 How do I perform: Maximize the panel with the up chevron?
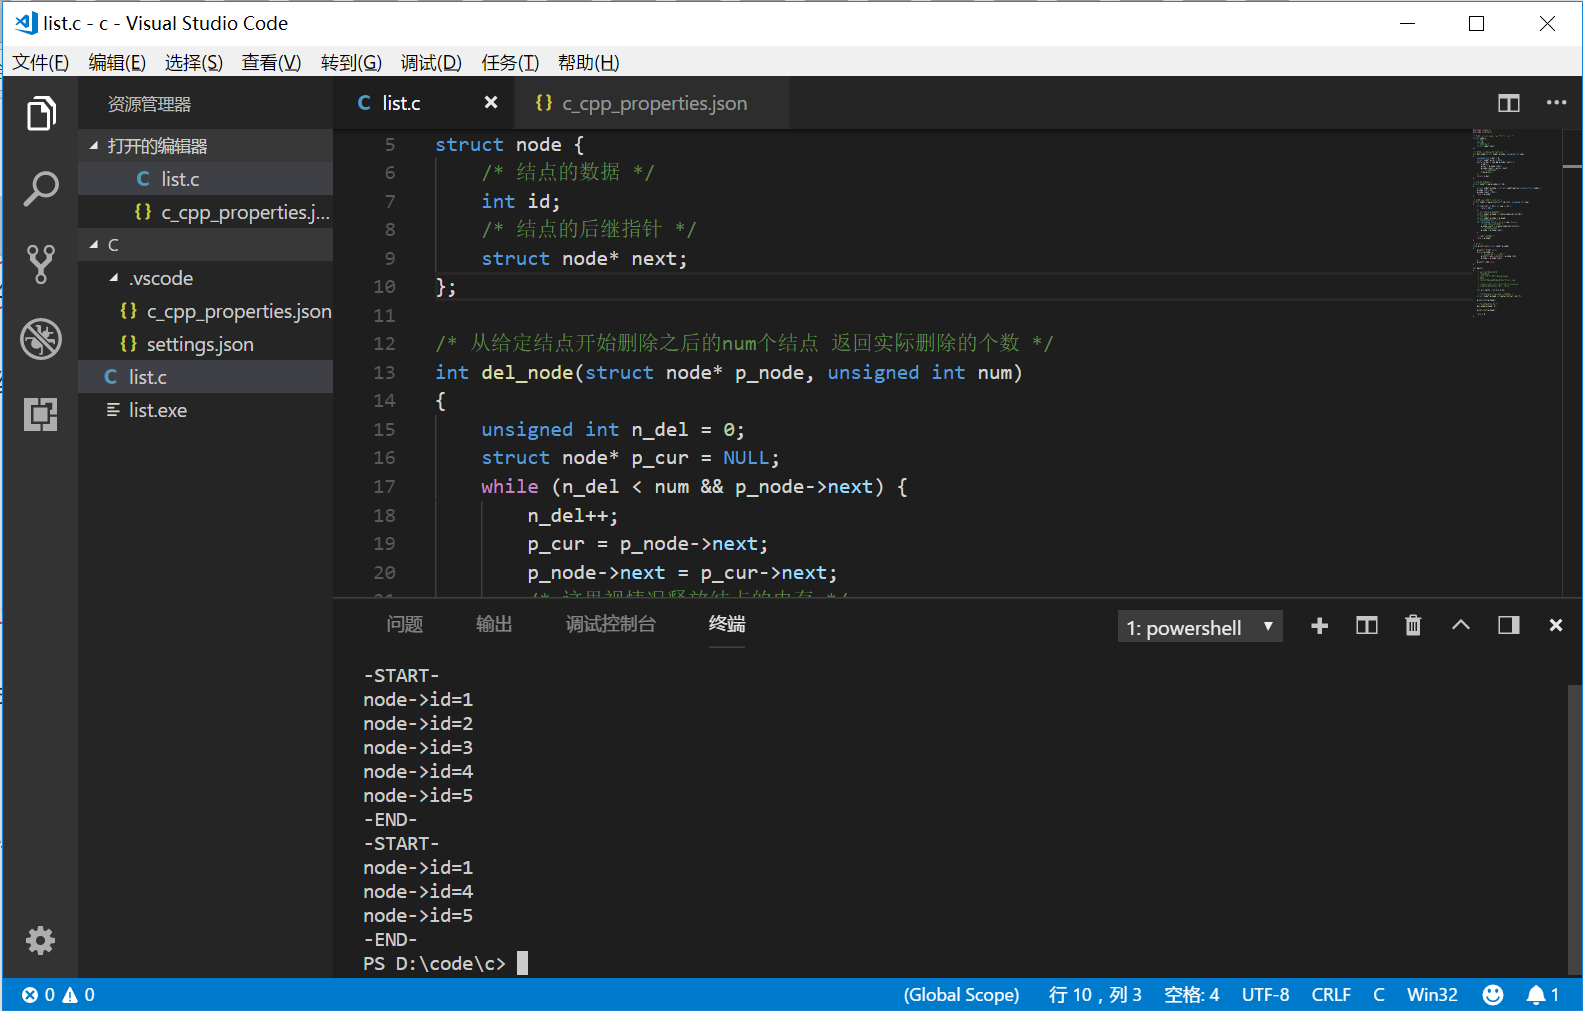(1461, 626)
